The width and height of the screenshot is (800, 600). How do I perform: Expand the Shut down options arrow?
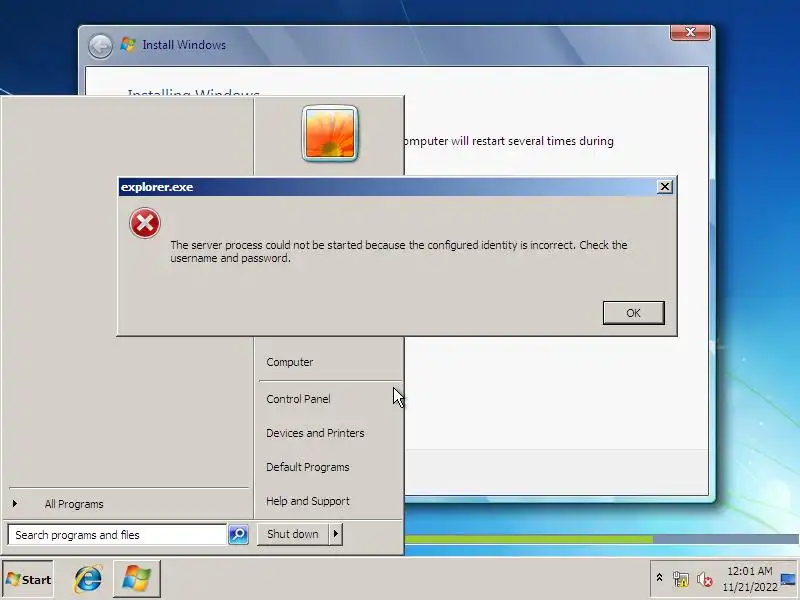point(336,534)
